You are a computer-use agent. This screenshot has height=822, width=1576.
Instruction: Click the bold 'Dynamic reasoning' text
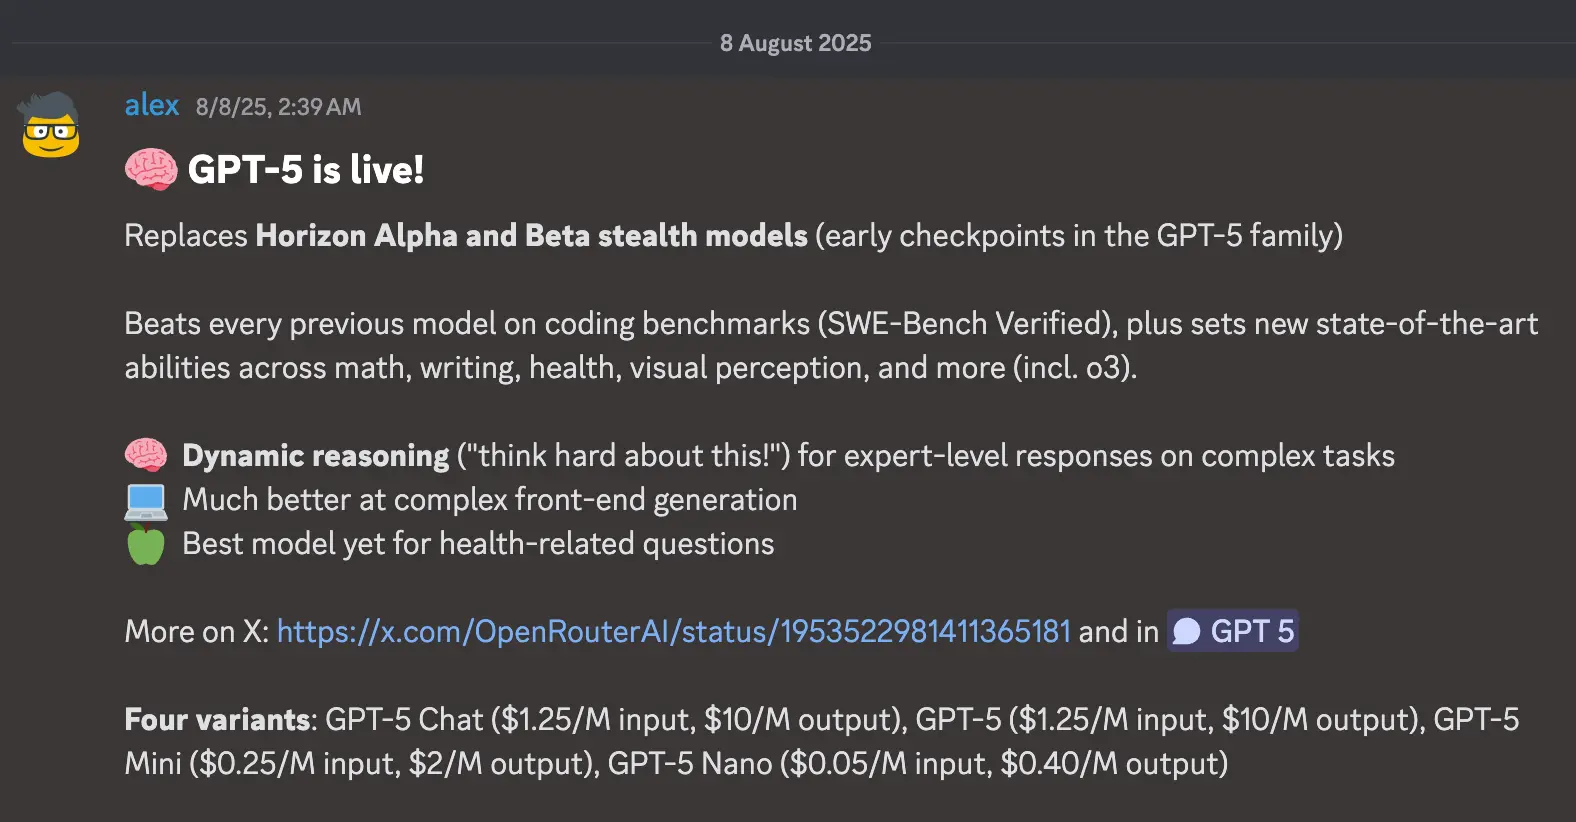[x=315, y=456]
